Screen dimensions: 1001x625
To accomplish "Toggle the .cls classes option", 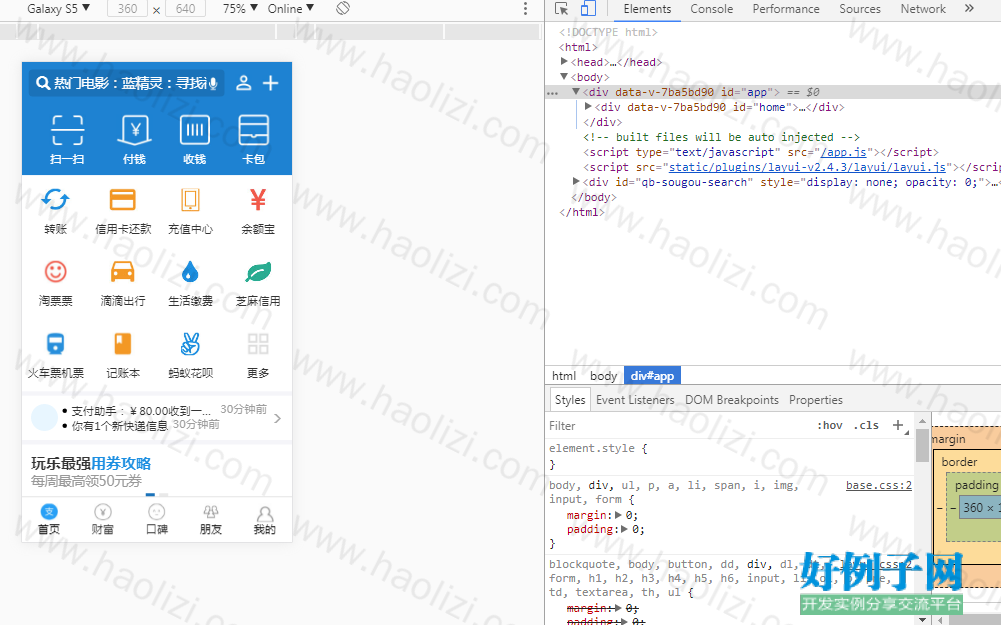I will pyautogui.click(x=866, y=425).
